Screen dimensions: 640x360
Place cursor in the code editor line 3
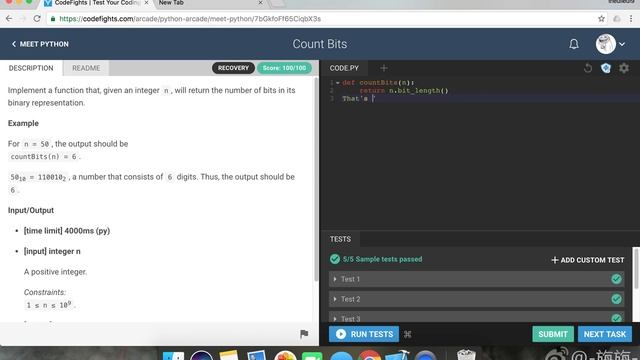490,99
